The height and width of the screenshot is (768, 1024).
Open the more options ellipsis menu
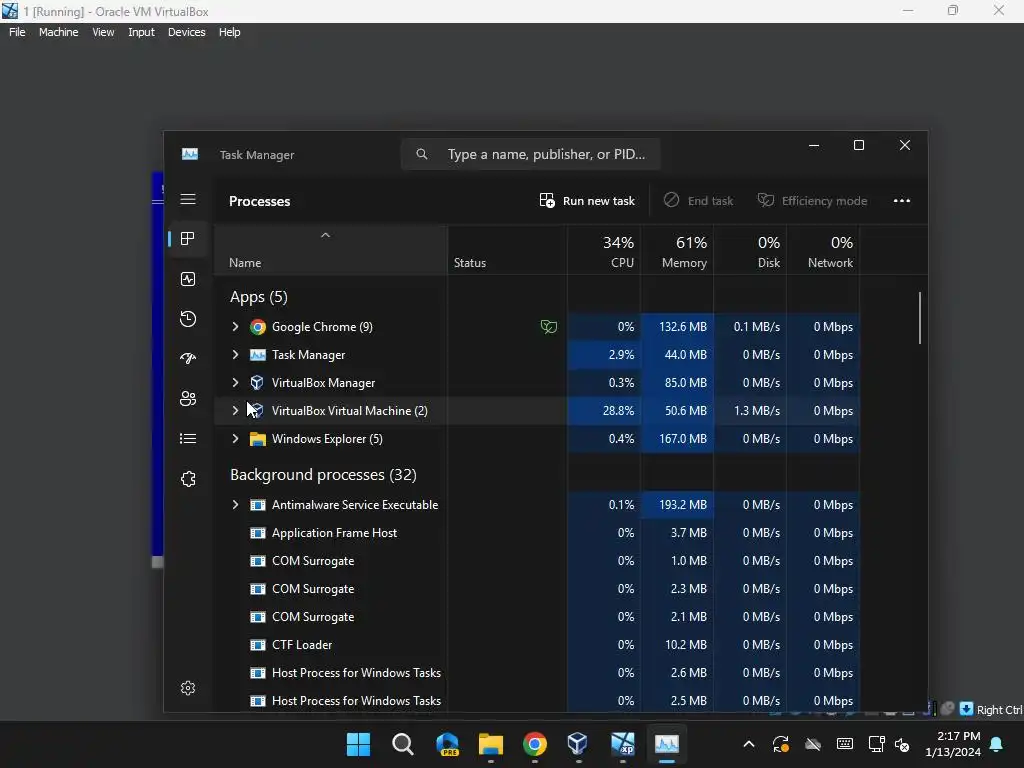coord(902,201)
